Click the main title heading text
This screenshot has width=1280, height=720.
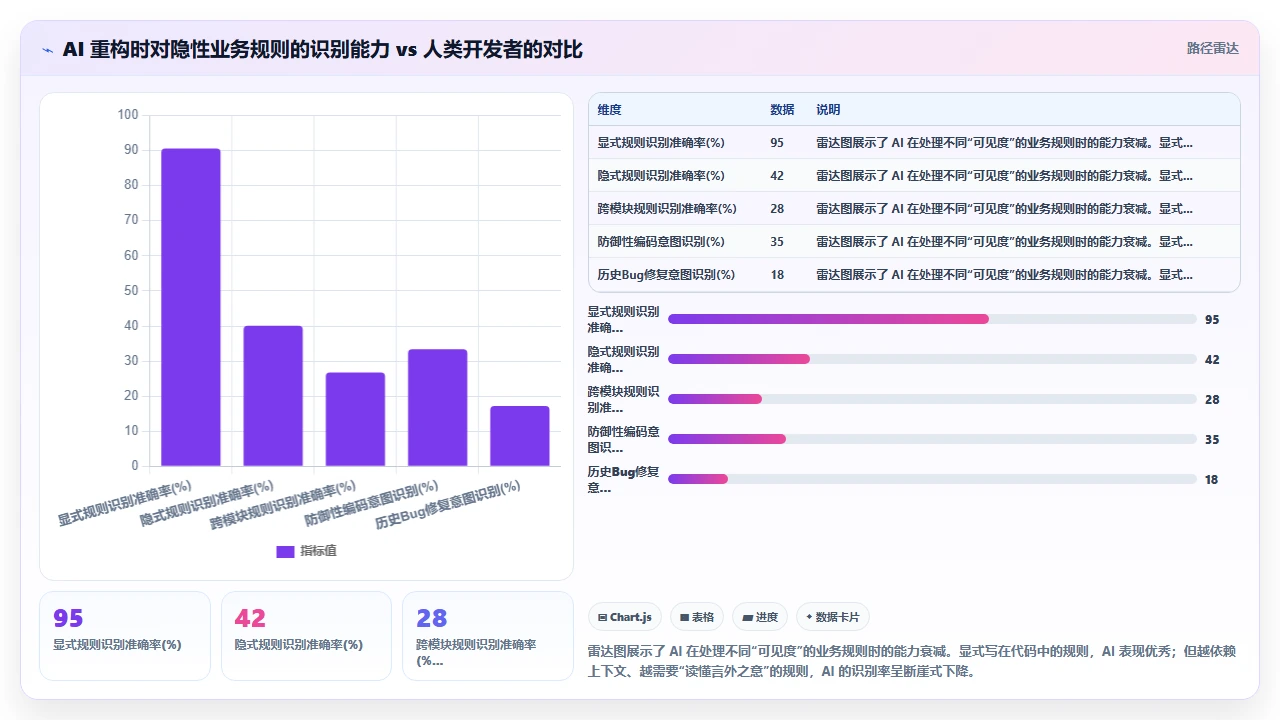coord(322,49)
